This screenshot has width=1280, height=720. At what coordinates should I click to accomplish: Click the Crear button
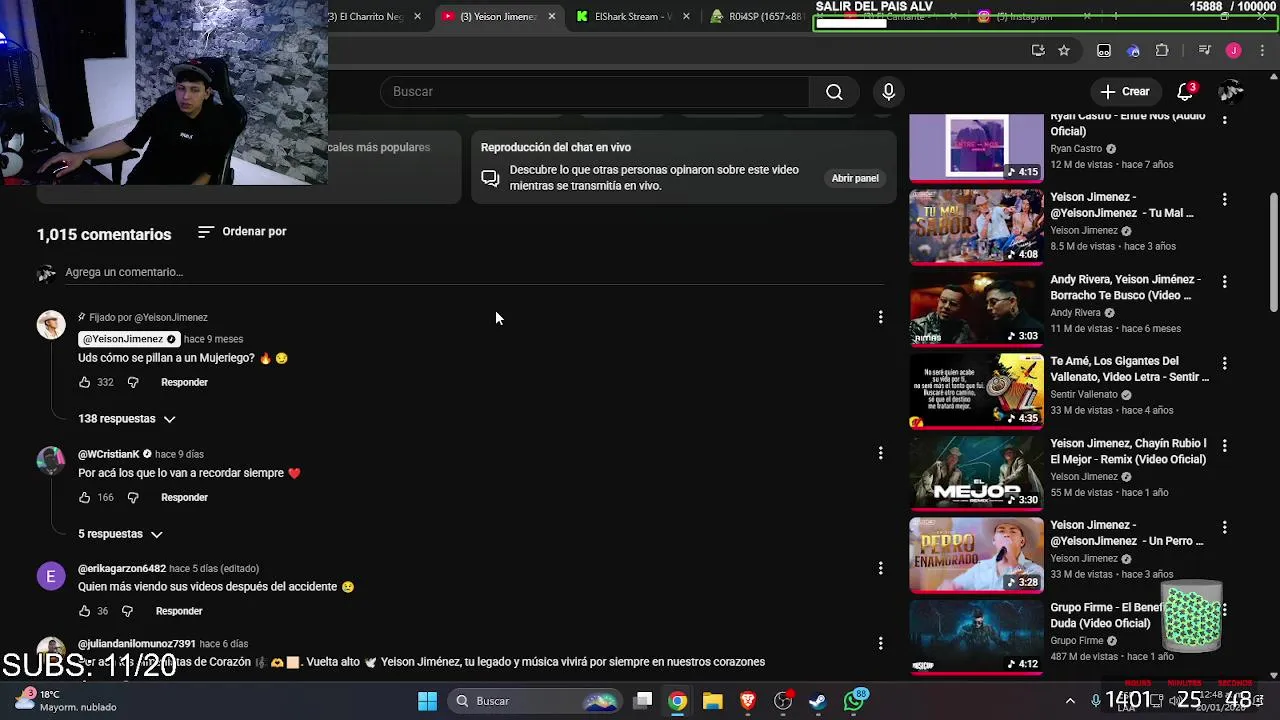[1125, 92]
